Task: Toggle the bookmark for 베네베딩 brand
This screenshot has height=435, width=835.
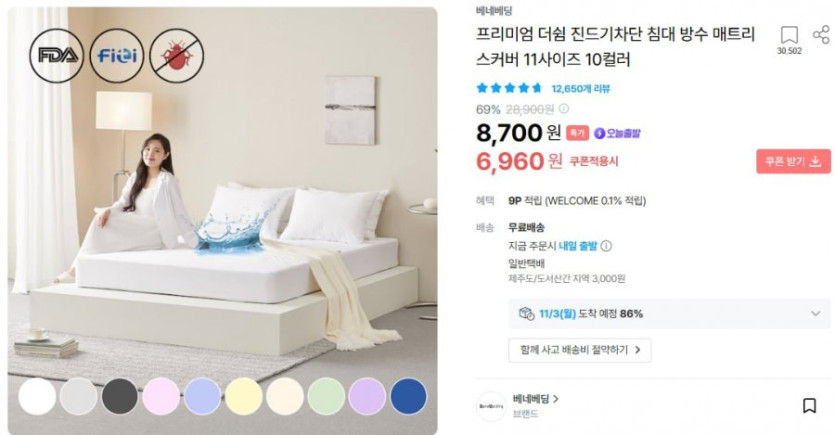Action: coord(809,406)
